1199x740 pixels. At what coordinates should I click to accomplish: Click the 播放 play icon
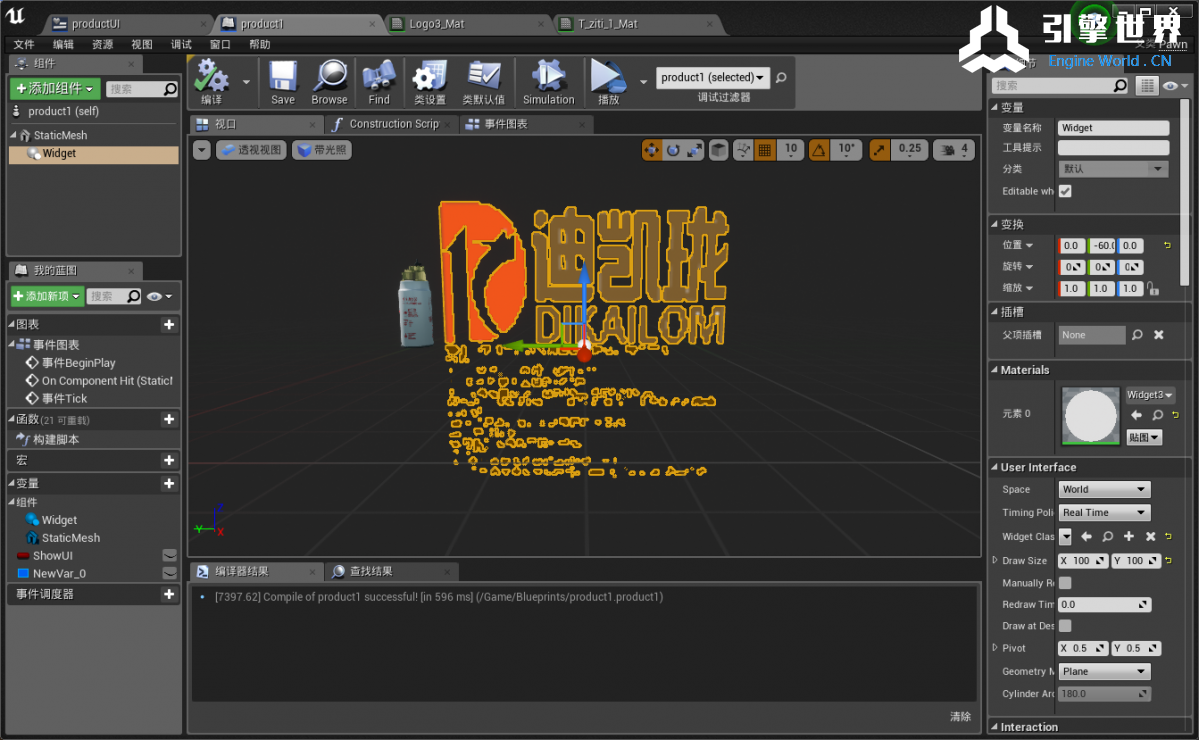(609, 82)
